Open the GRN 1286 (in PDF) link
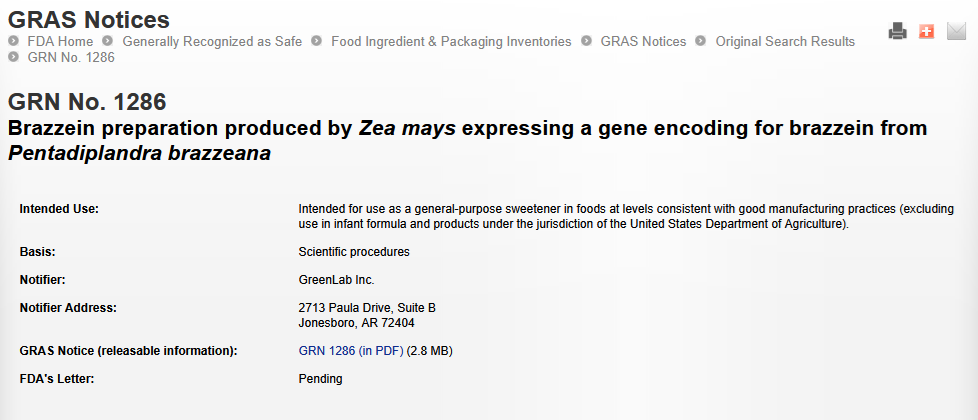The height and width of the screenshot is (420, 978). pyautogui.click(x=351, y=351)
